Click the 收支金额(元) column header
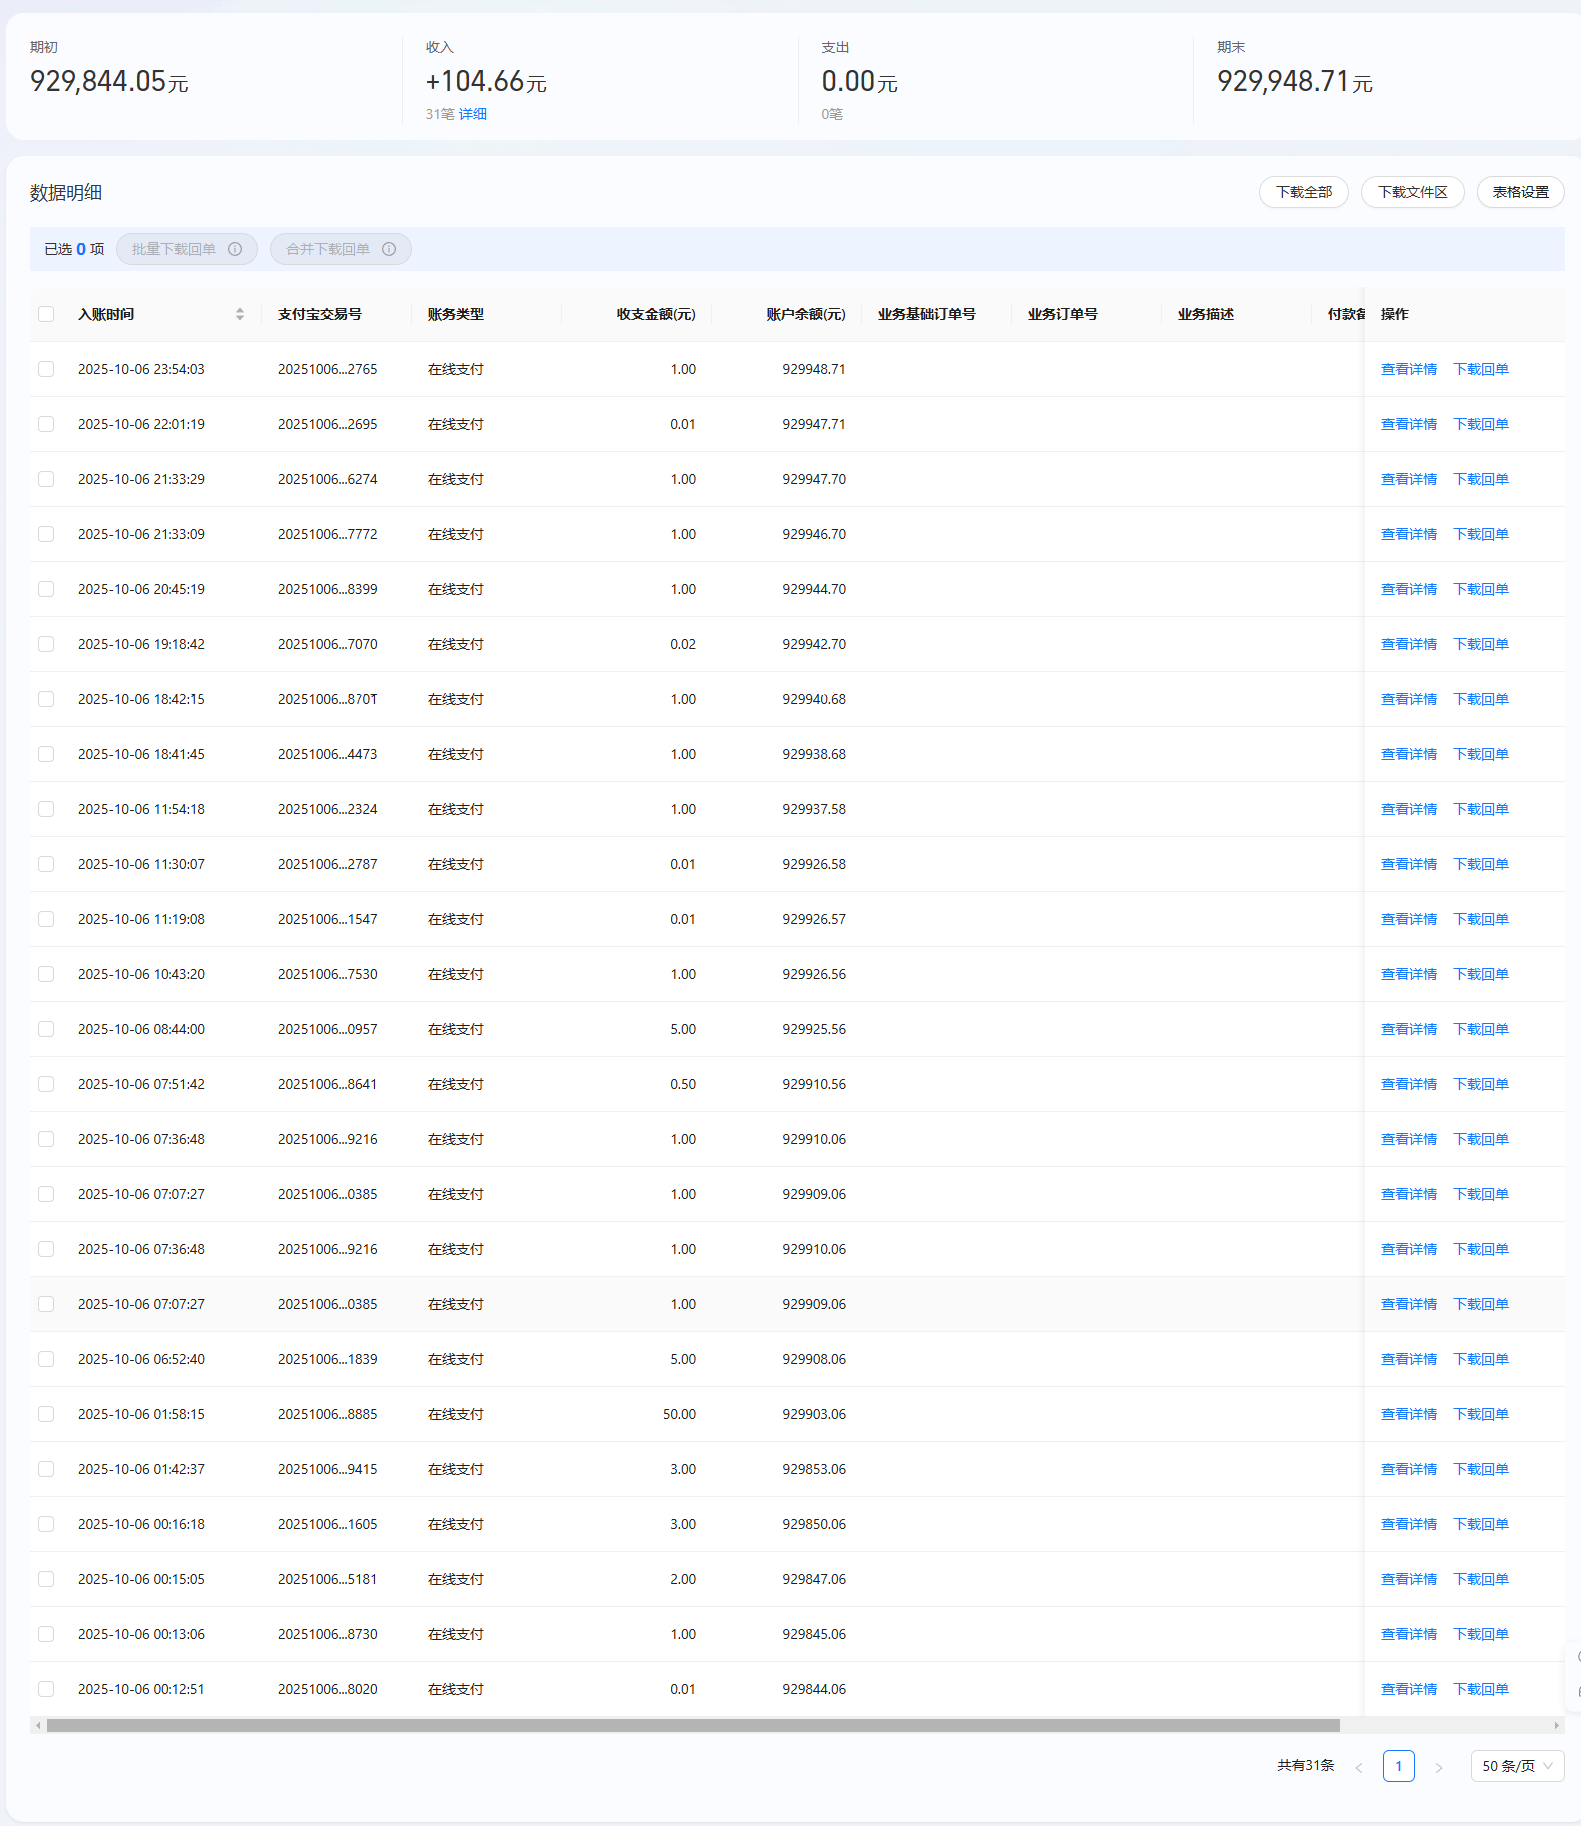This screenshot has width=1581, height=1826. tap(655, 314)
